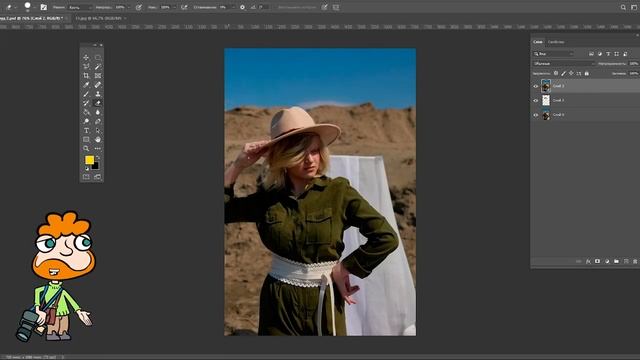This screenshot has height=360, width=640.
Task: Select the Pen tool
Action: tap(98, 121)
